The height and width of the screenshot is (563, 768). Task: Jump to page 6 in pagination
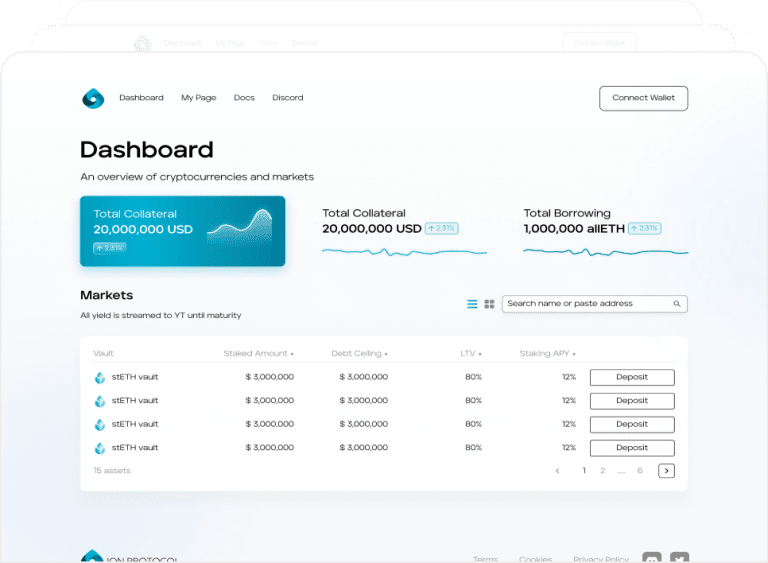(x=640, y=471)
